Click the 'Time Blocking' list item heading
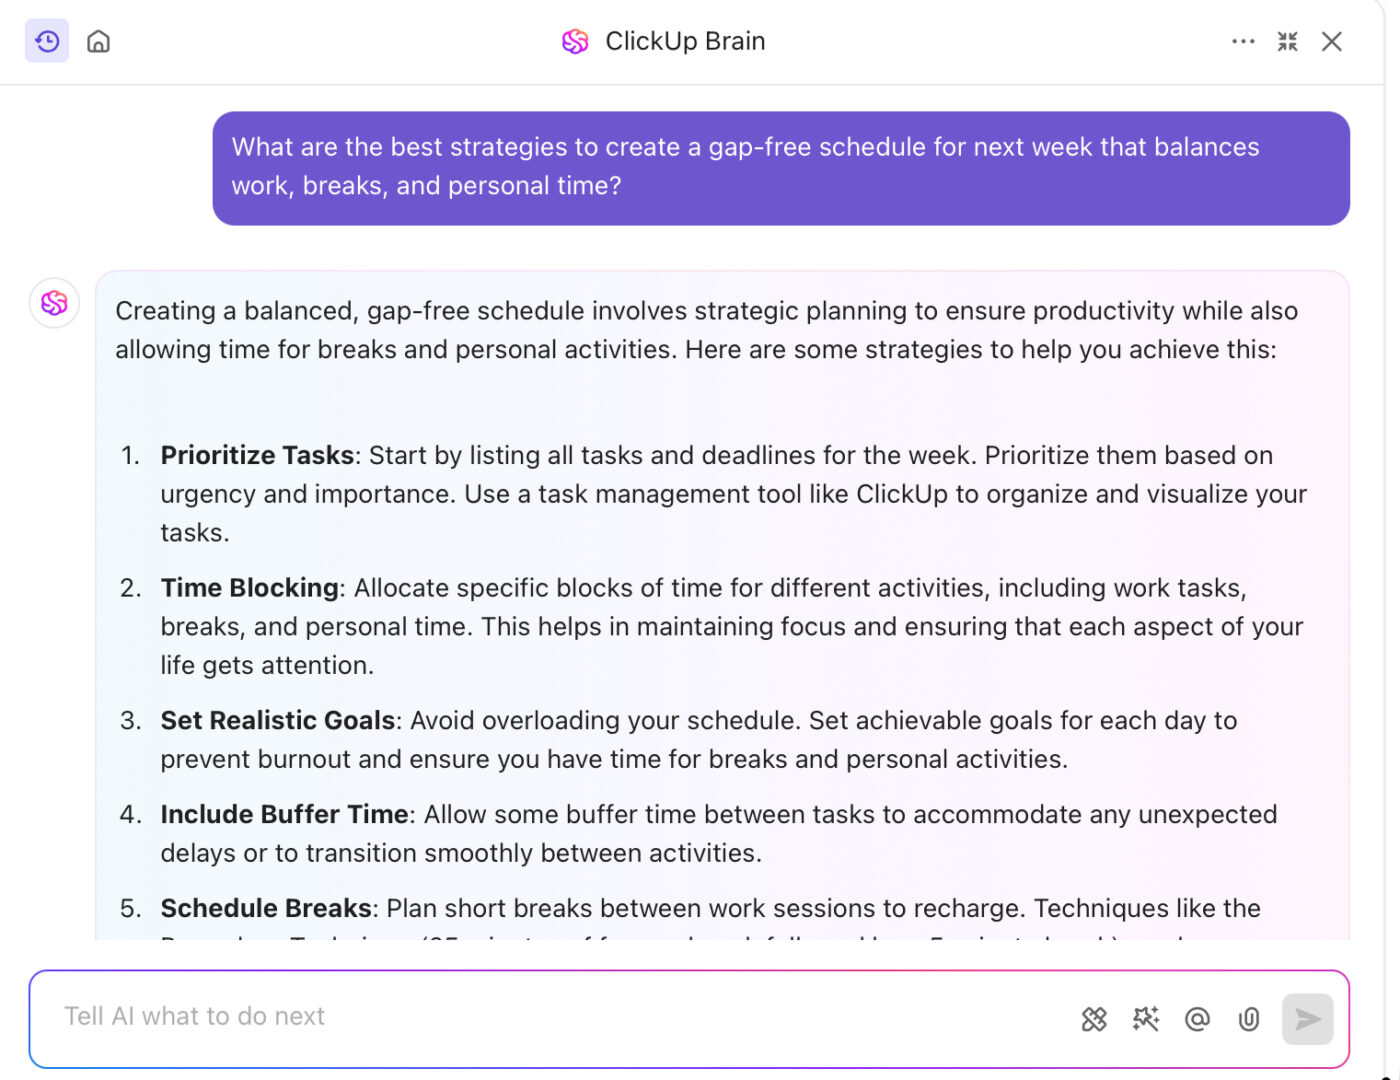 250,588
